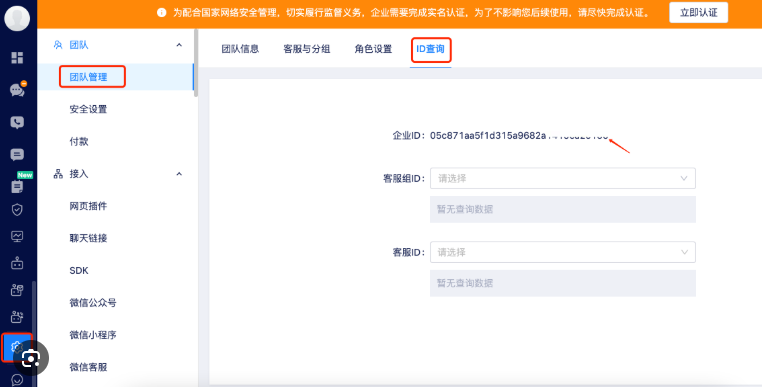The height and width of the screenshot is (387, 762).
Task: Switch to the 团队信息 tab
Action: click(240, 49)
